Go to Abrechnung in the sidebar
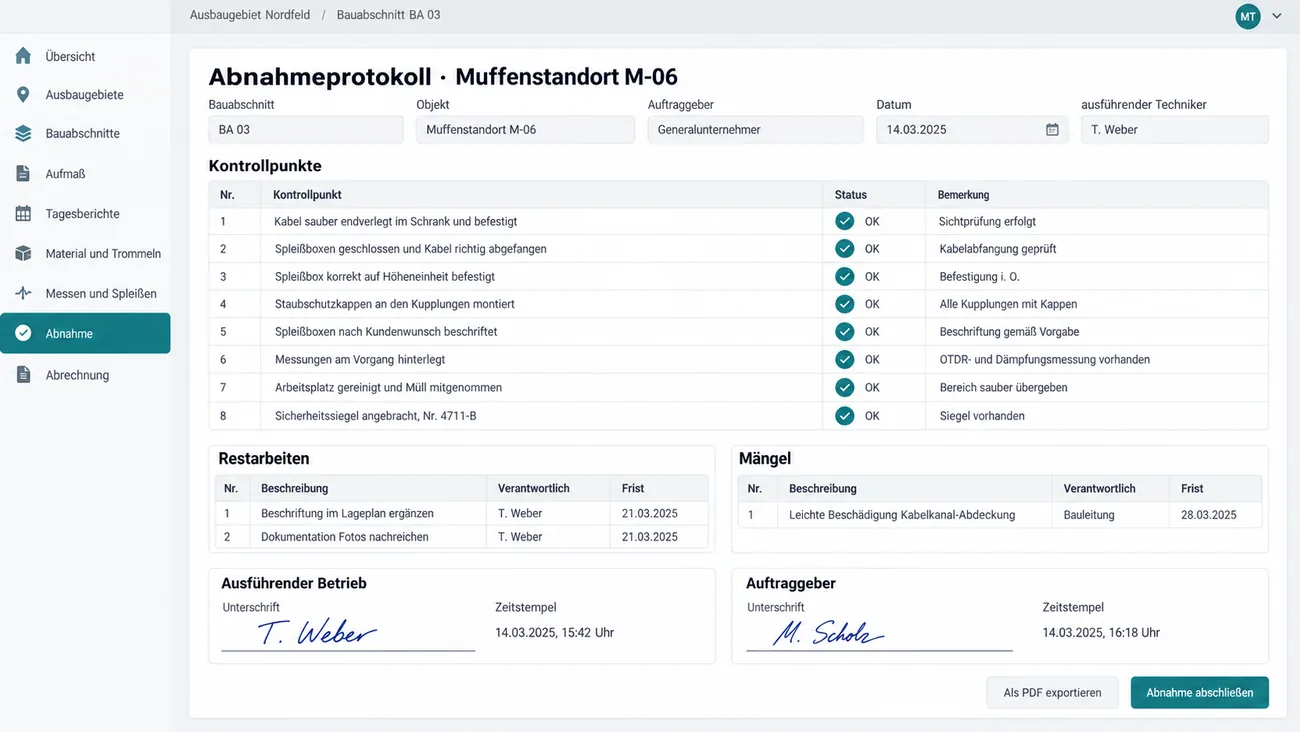This screenshot has height=732, width=1300. tap(85, 374)
